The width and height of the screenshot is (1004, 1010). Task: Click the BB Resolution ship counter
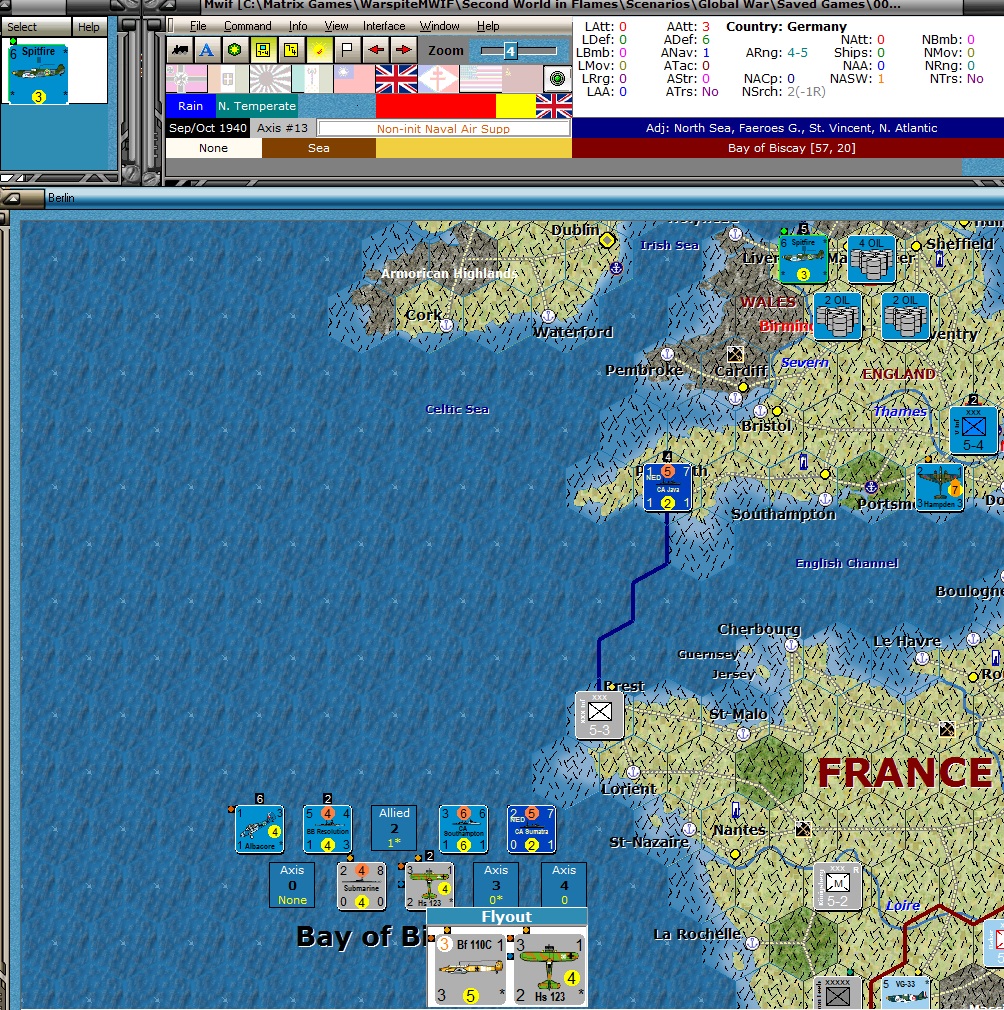(328, 829)
